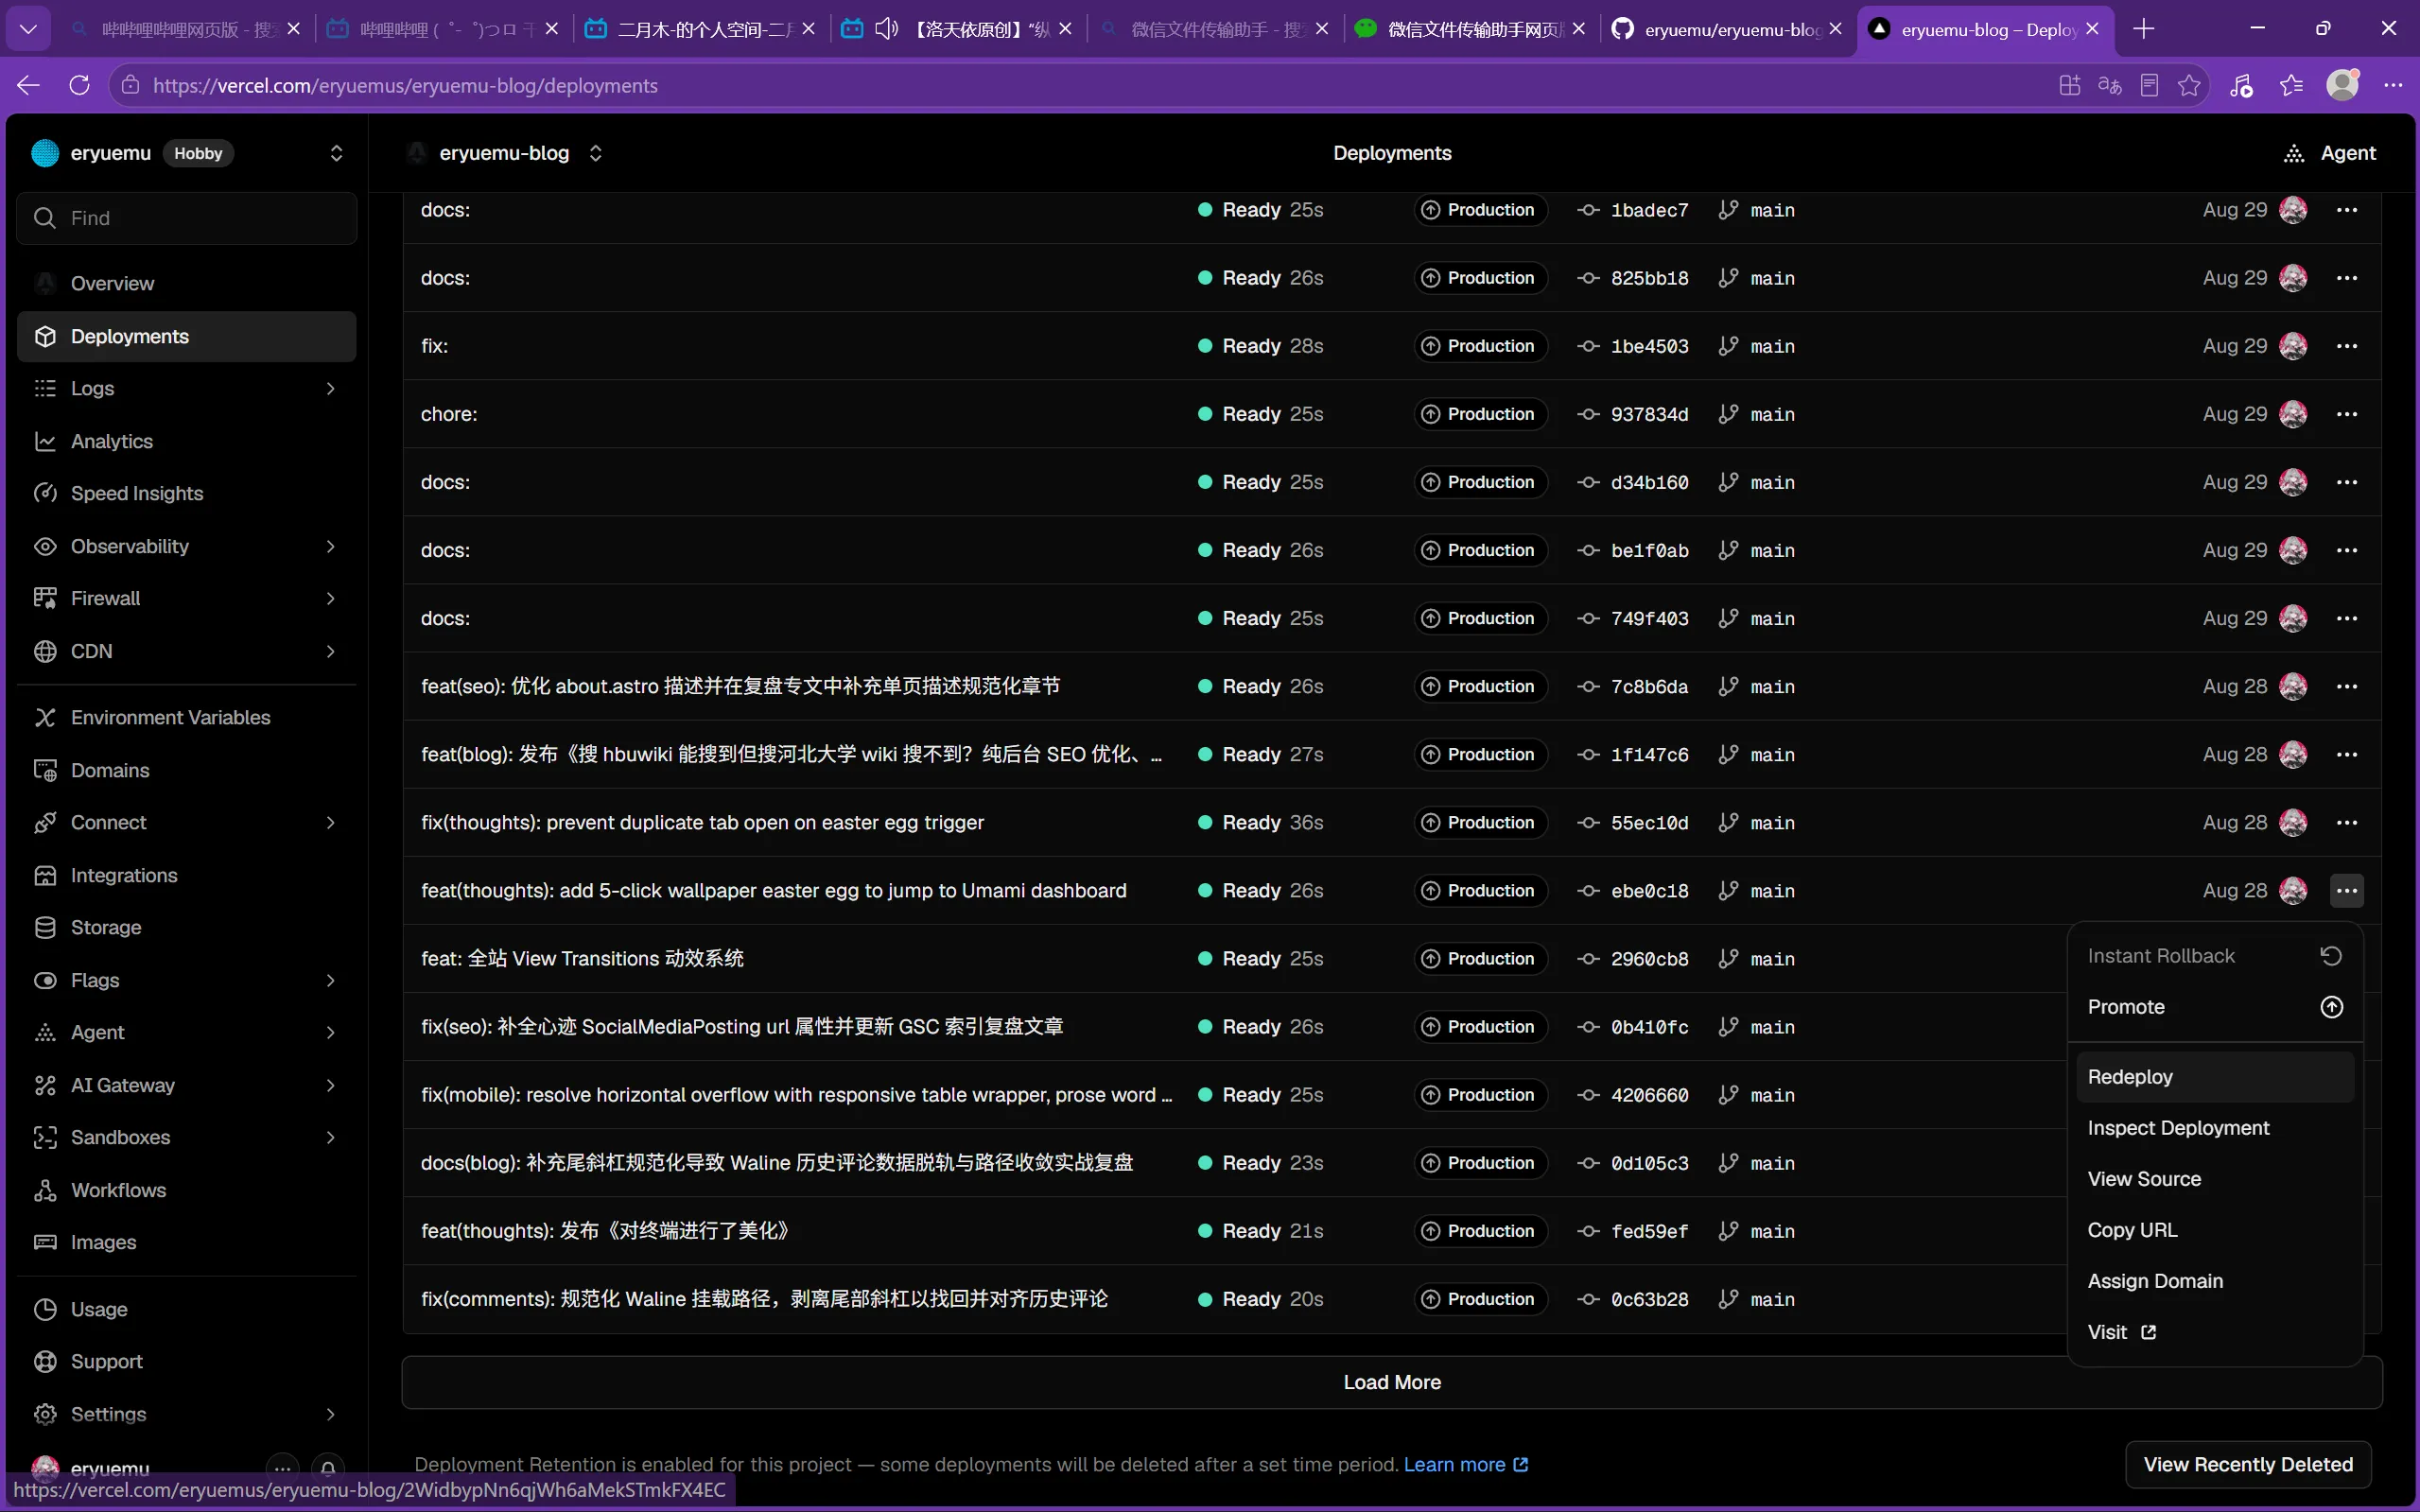Click the browser address bar URL
The width and height of the screenshot is (2420, 1512).
click(x=405, y=85)
